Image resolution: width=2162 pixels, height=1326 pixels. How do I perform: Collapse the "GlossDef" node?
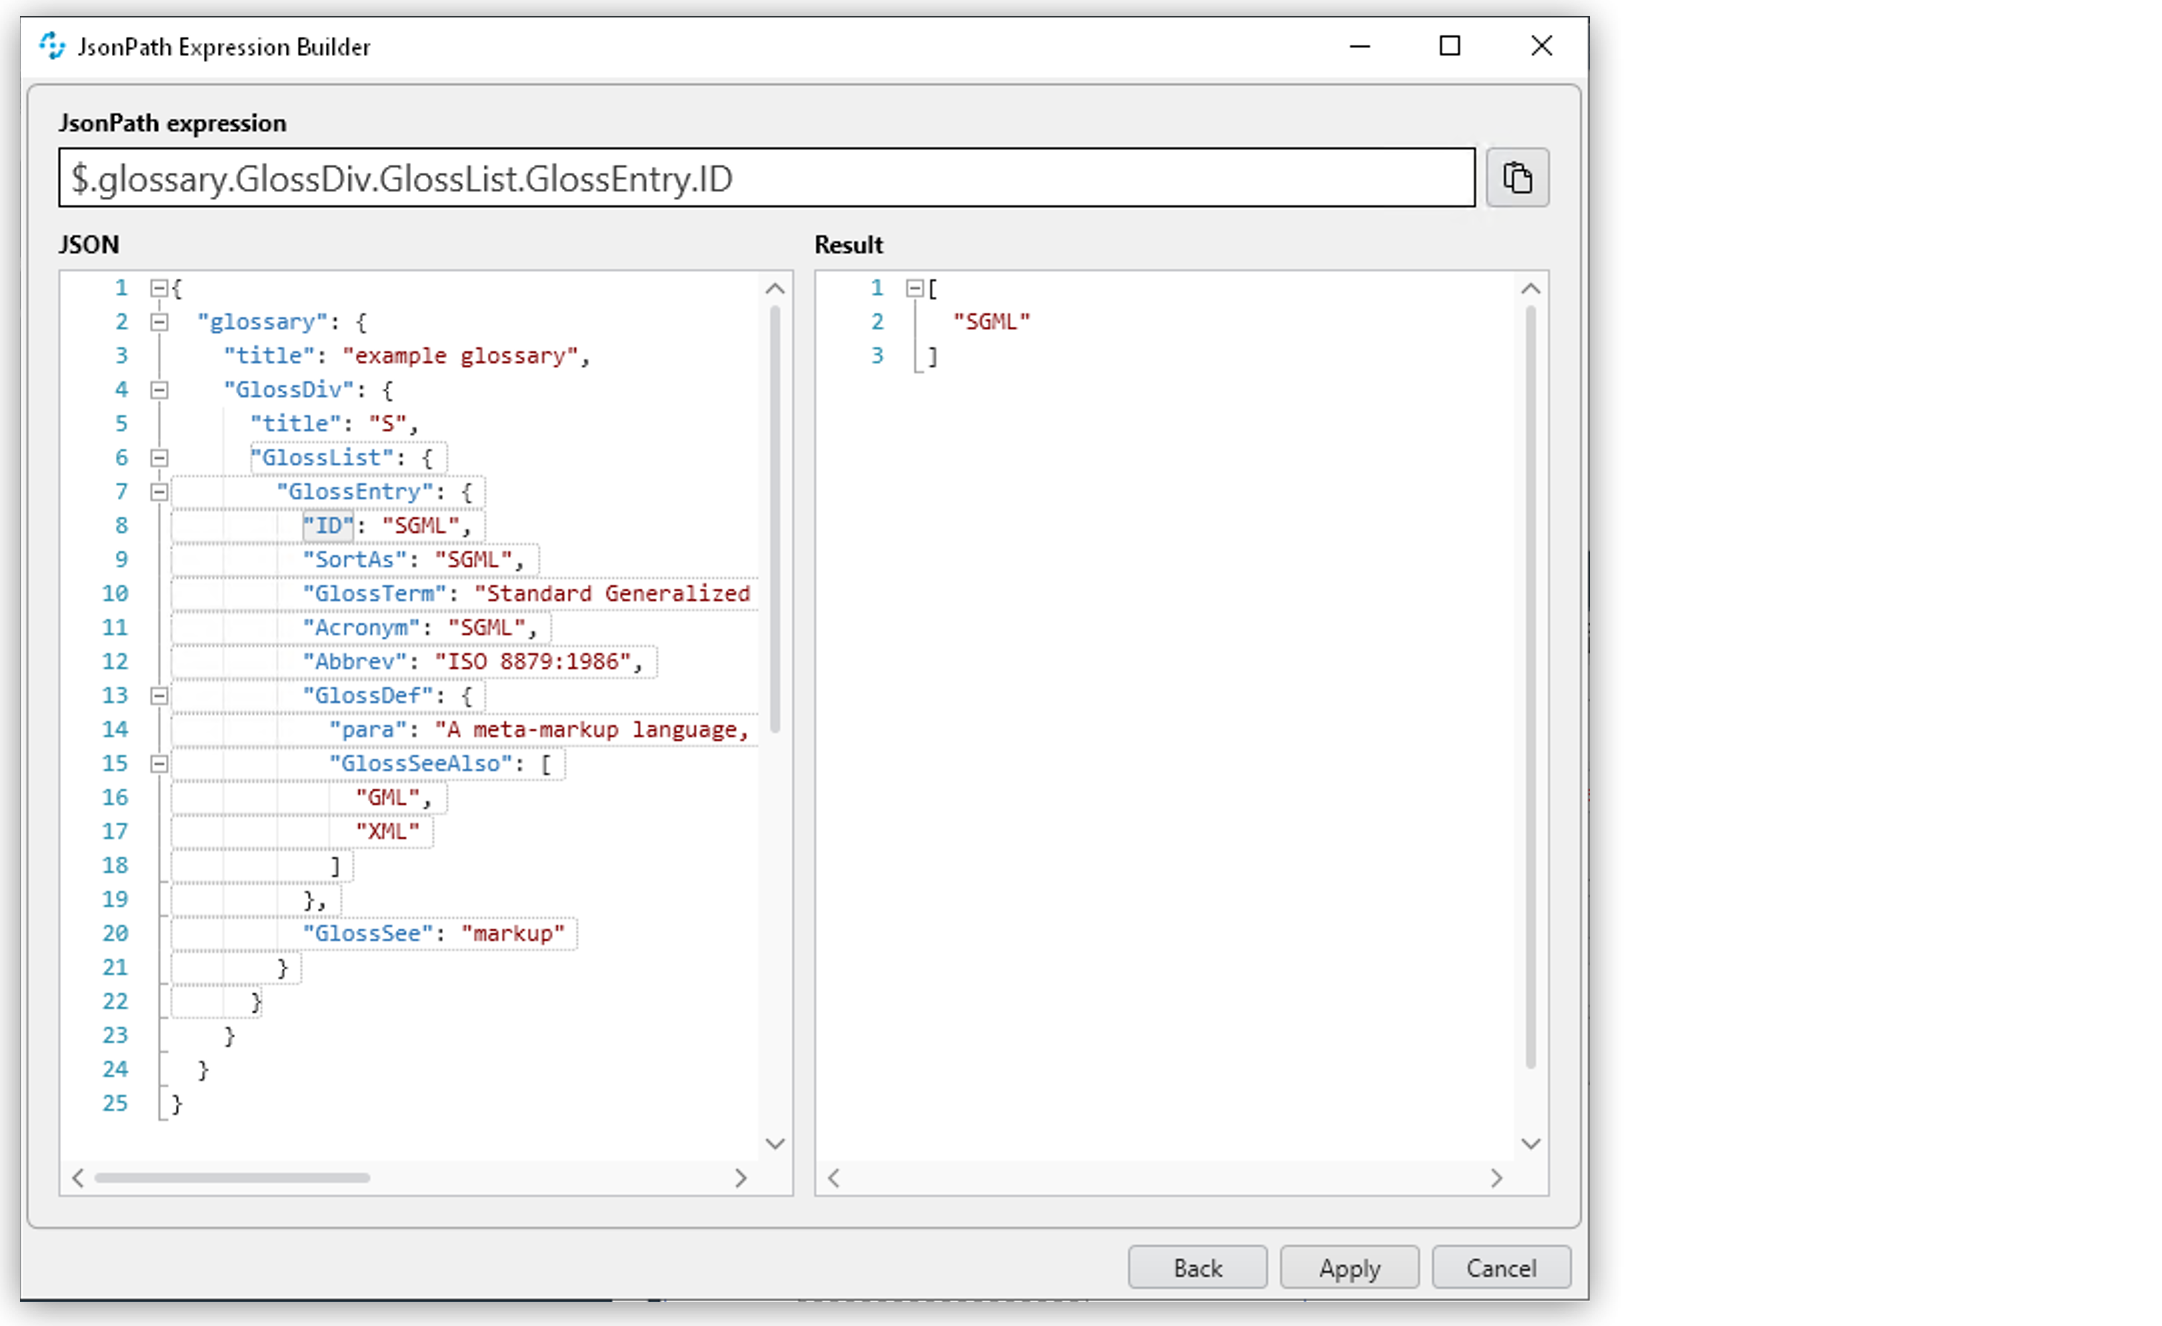click(159, 695)
